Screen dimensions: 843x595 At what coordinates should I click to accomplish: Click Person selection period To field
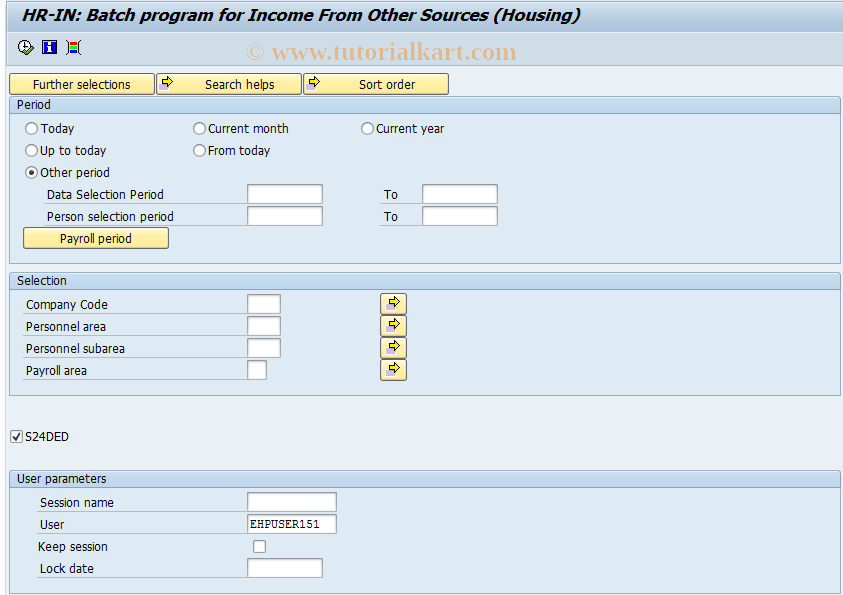pos(460,216)
